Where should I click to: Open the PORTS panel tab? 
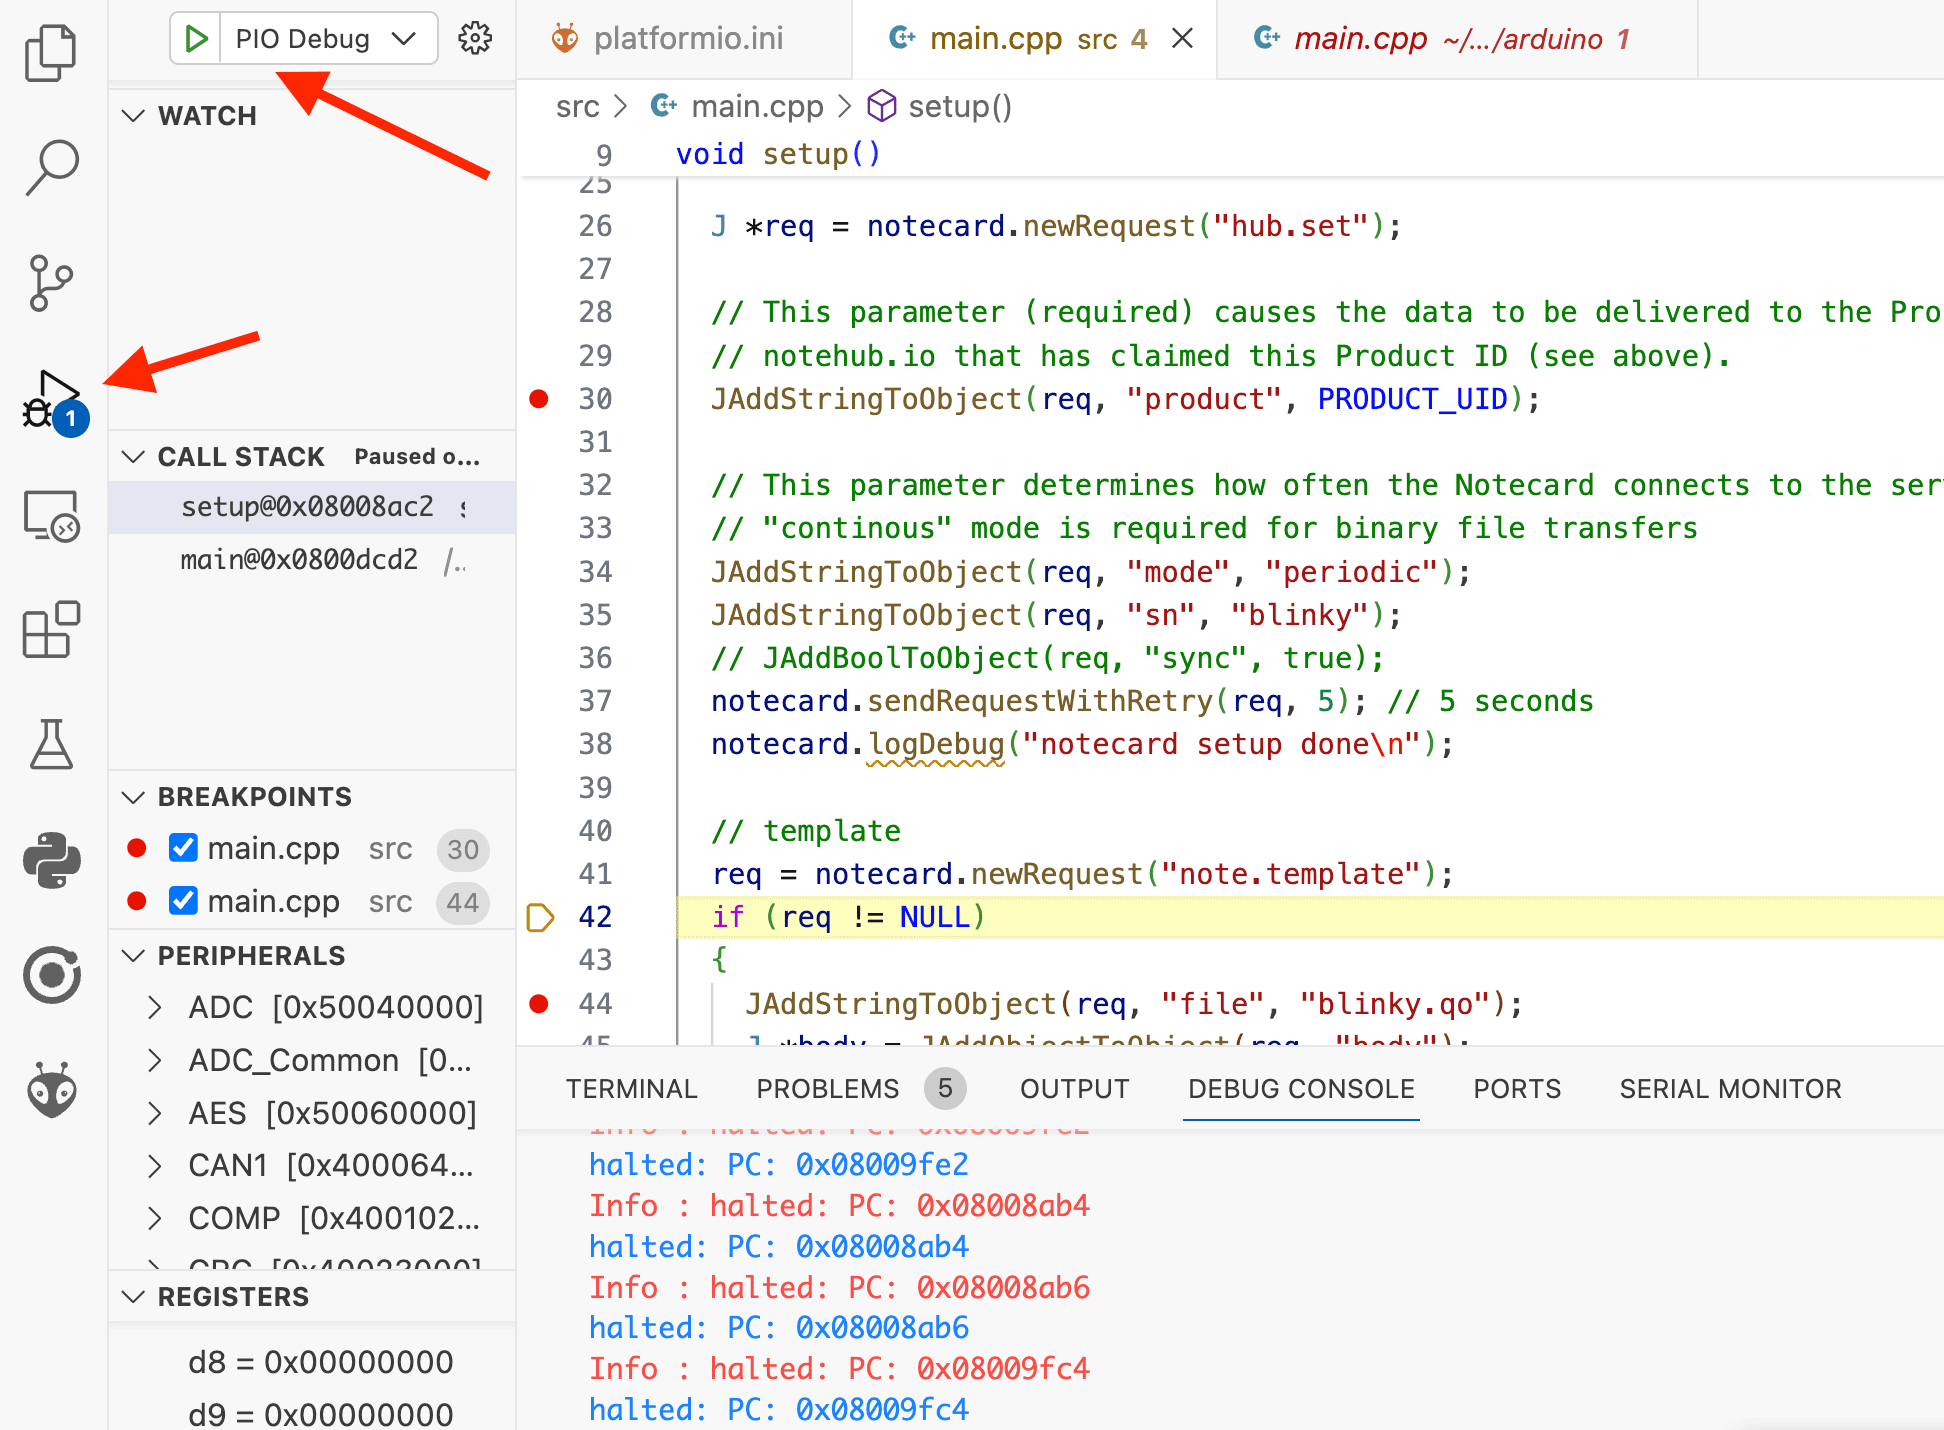[x=1517, y=1089]
